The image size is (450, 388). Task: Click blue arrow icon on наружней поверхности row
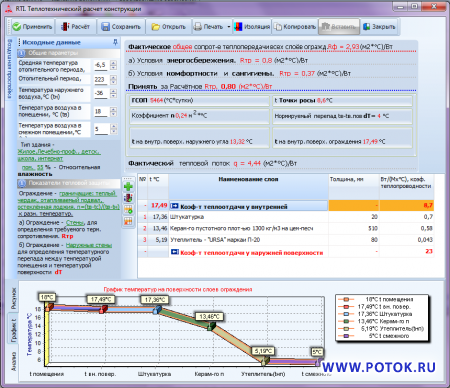(x=175, y=252)
